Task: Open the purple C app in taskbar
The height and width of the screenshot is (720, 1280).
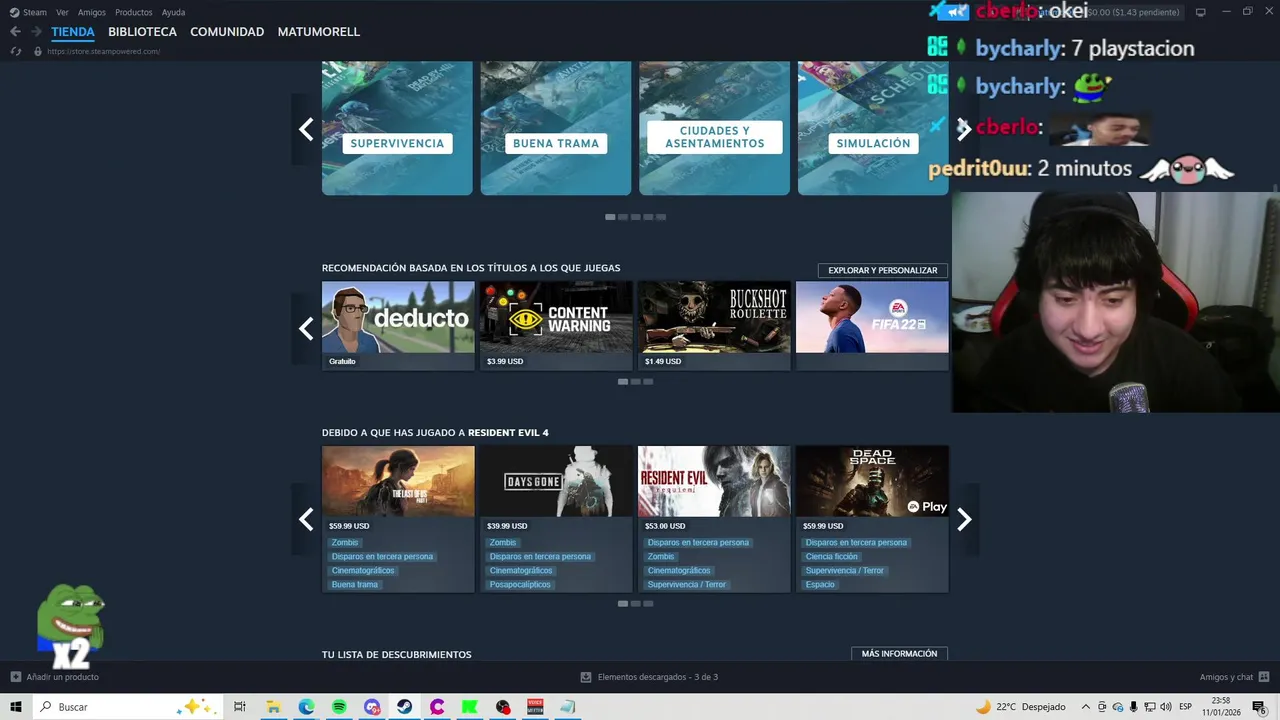Action: tap(437, 707)
